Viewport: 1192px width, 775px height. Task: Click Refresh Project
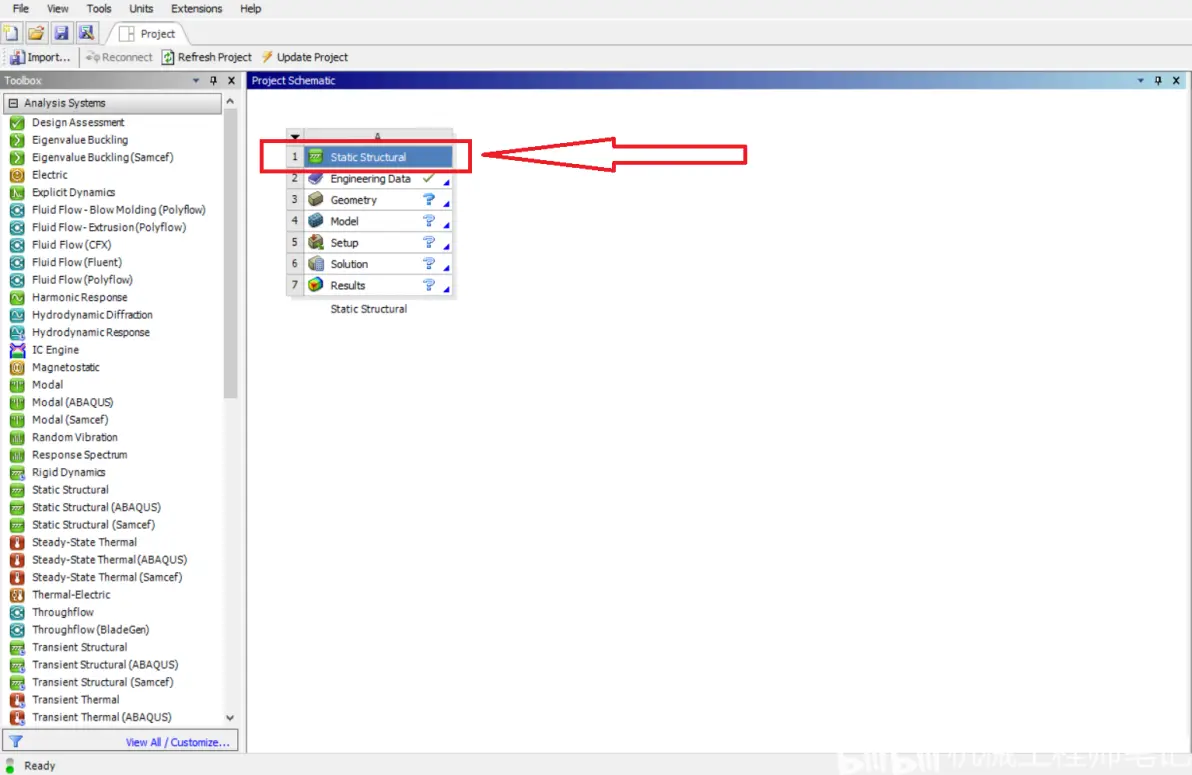click(207, 57)
